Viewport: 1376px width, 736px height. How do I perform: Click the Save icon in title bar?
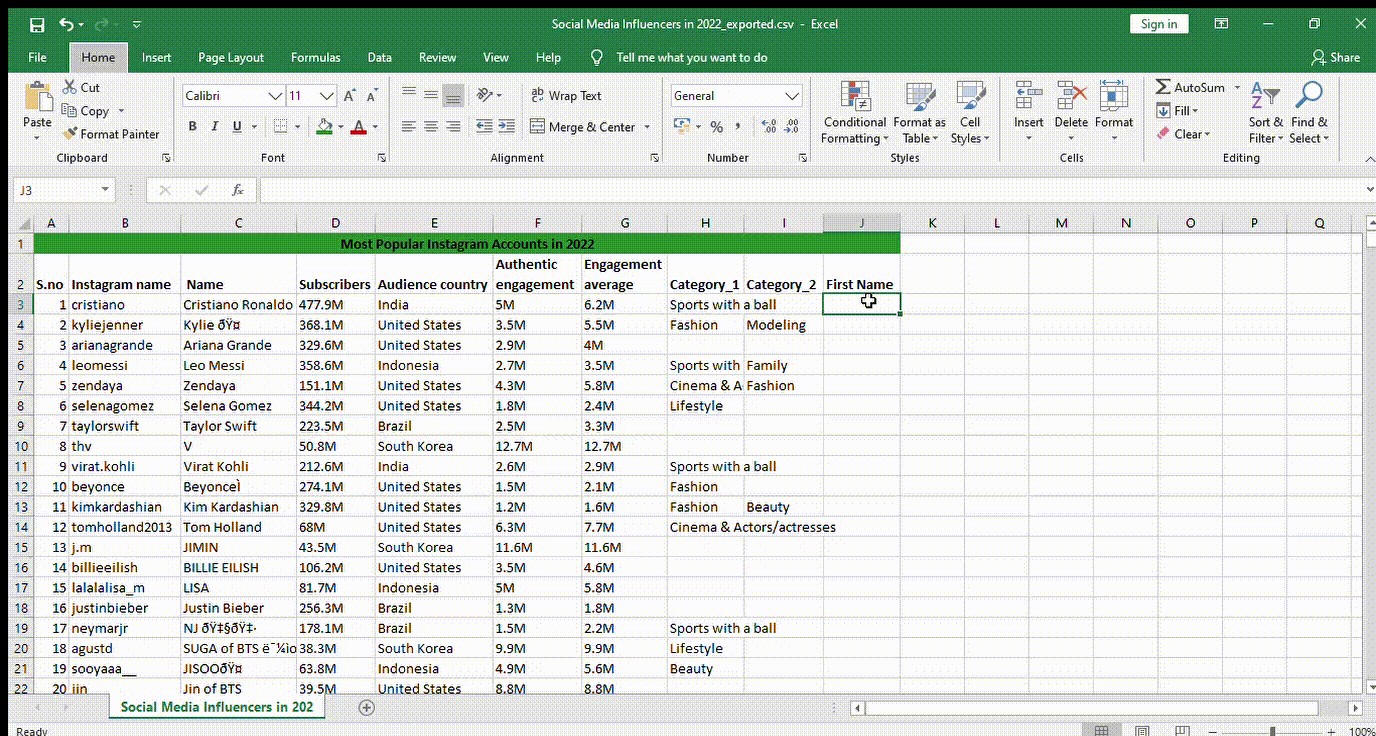pyautogui.click(x=37, y=24)
